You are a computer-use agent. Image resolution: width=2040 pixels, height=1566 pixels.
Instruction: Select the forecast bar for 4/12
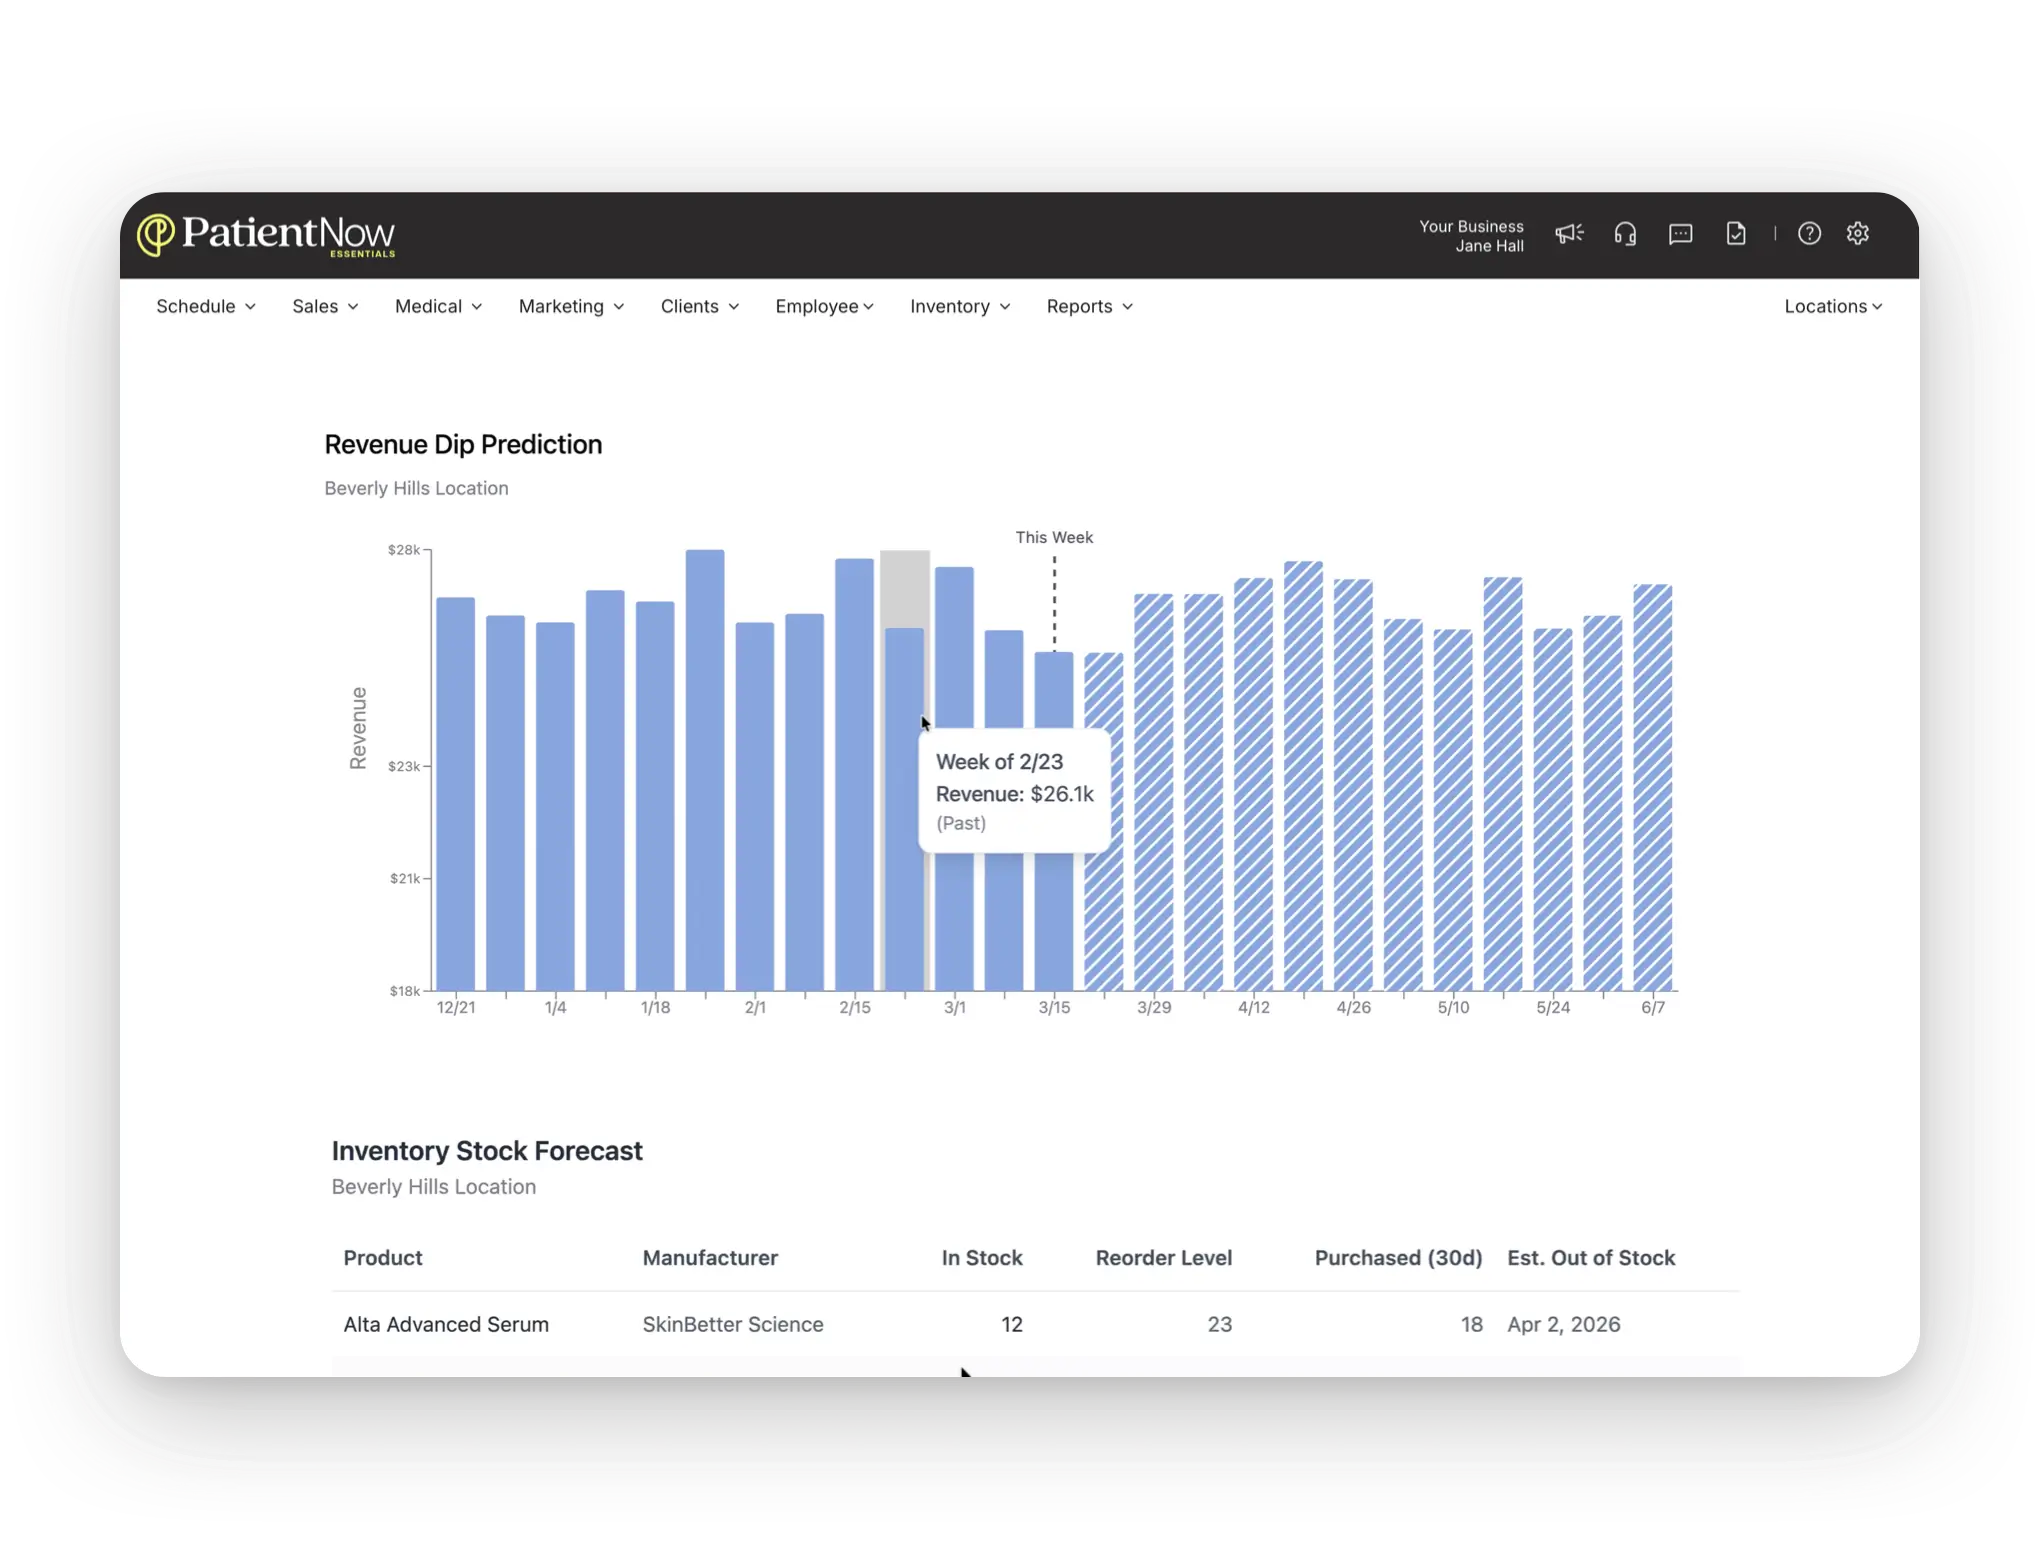(x=1254, y=784)
